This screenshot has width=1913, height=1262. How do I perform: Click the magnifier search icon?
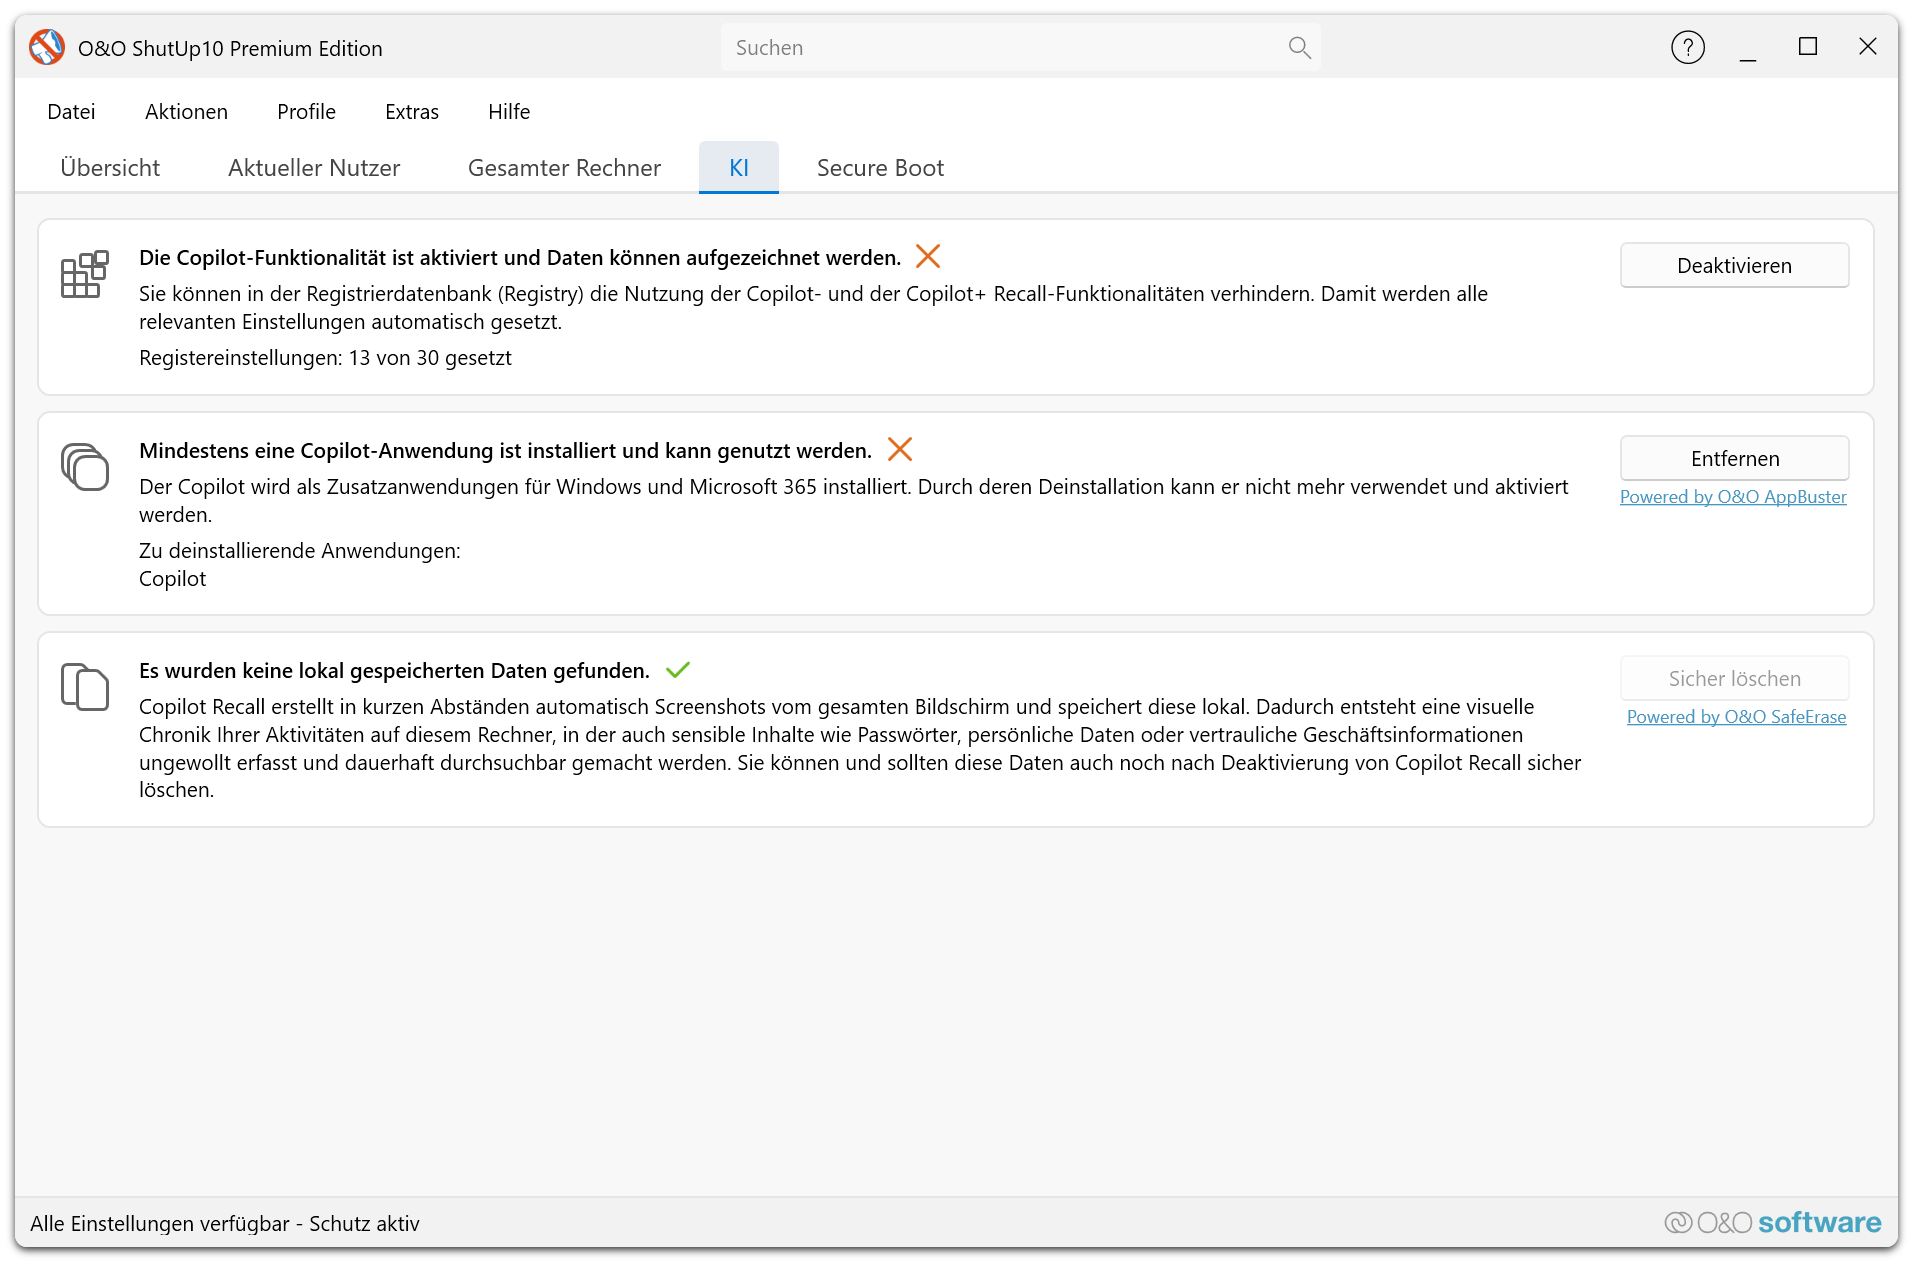click(x=1299, y=48)
